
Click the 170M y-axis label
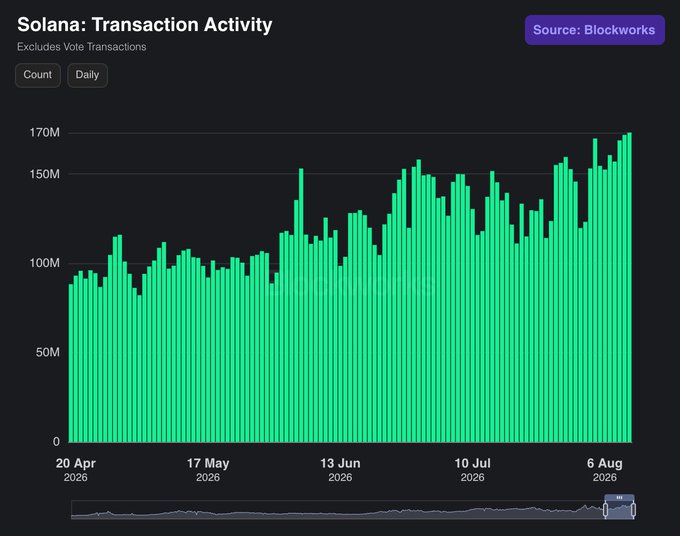pos(45,133)
